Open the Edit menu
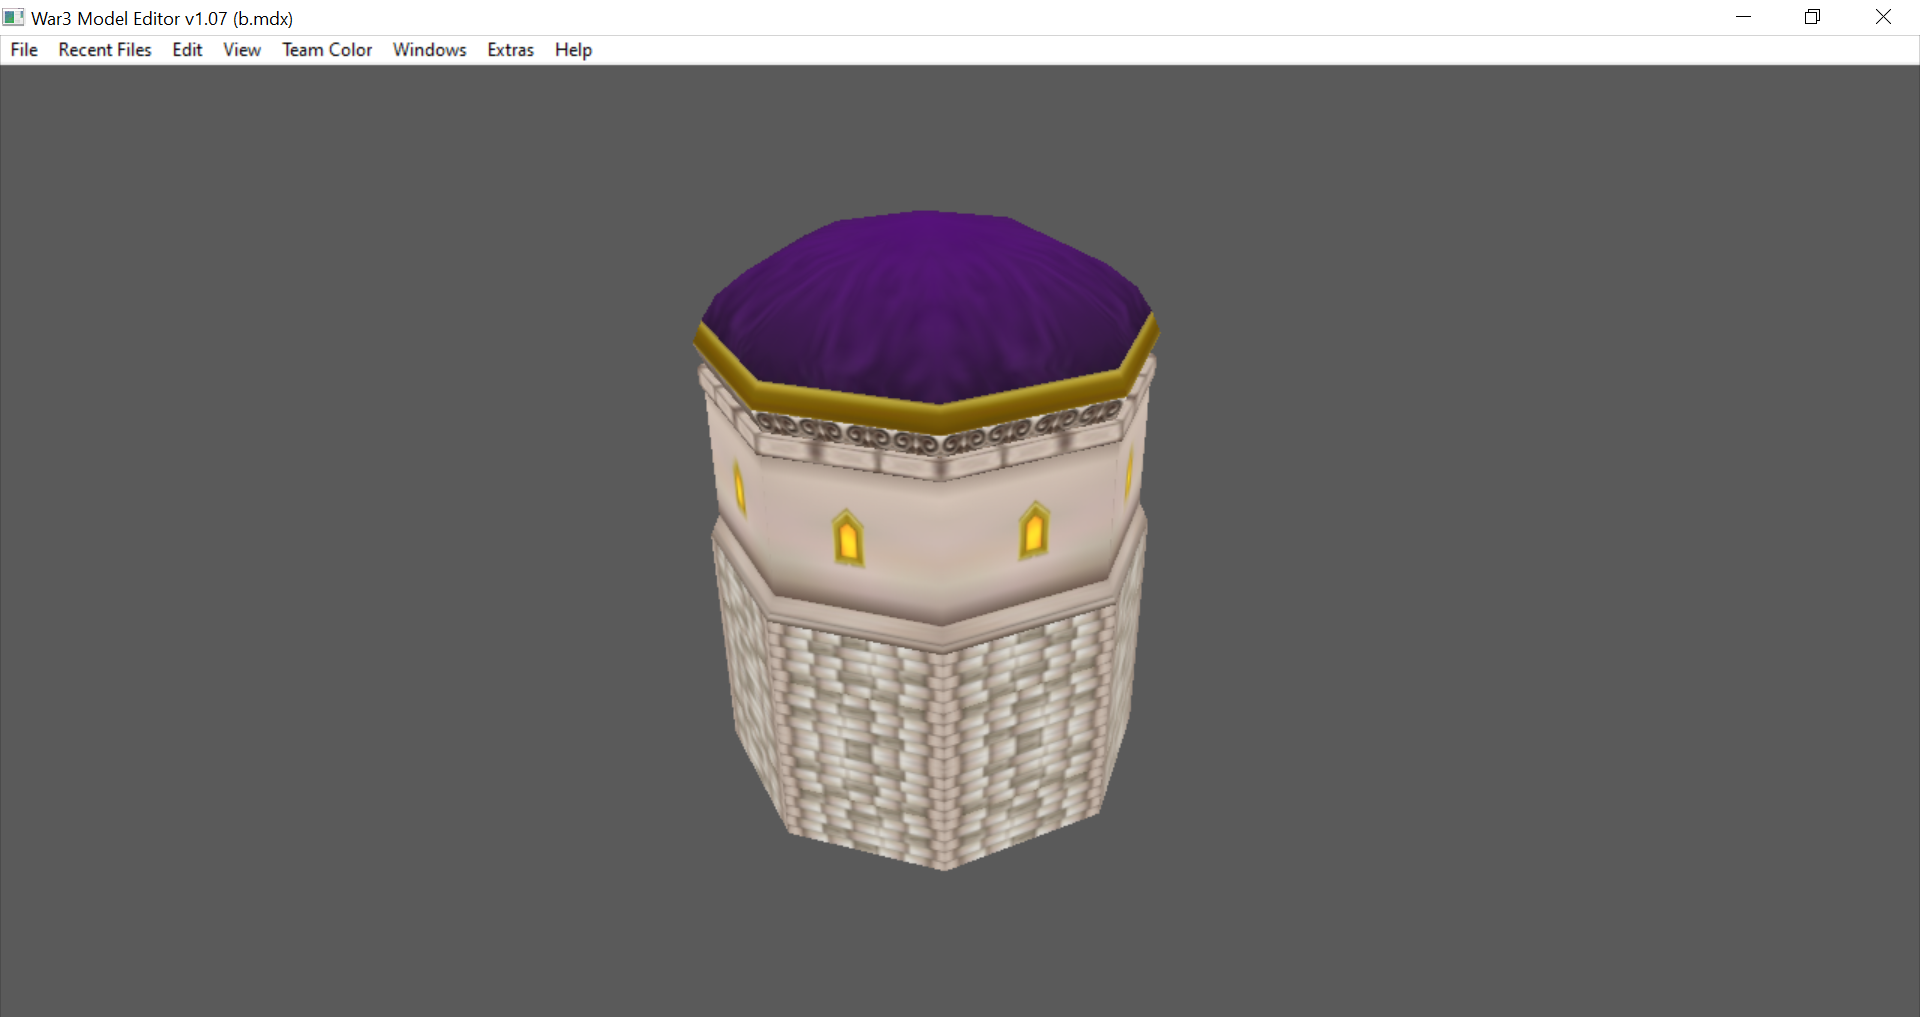The height and width of the screenshot is (1017, 1920). tap(187, 50)
